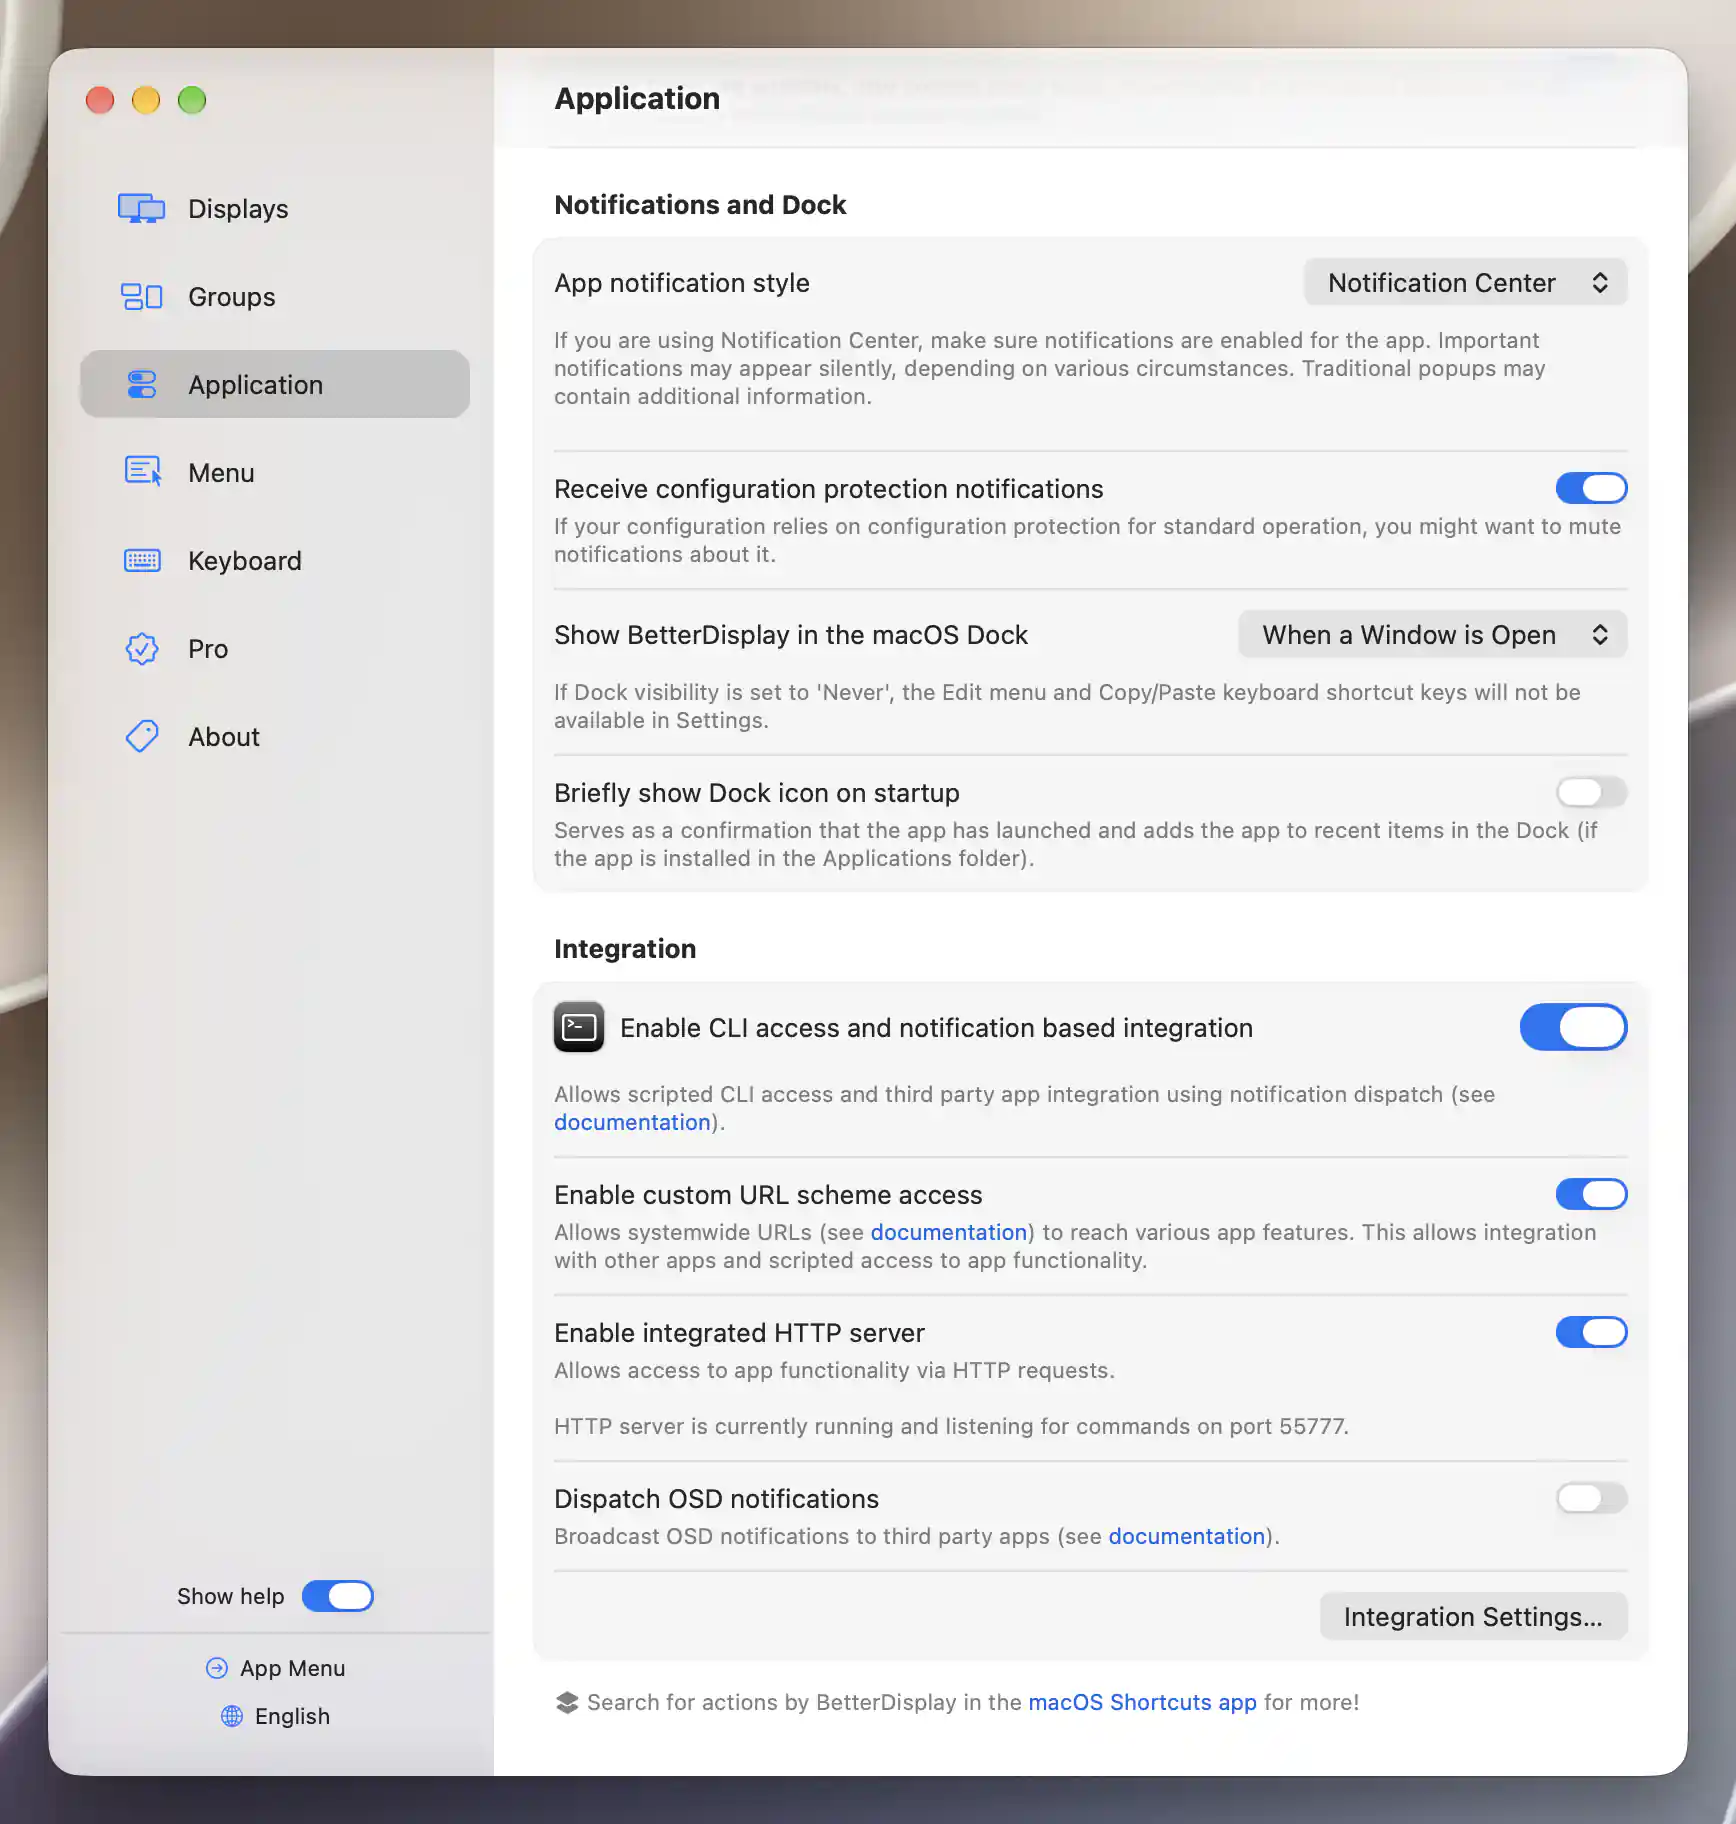Disable configuration protection notifications toggle
The image size is (1736, 1824).
pos(1591,488)
